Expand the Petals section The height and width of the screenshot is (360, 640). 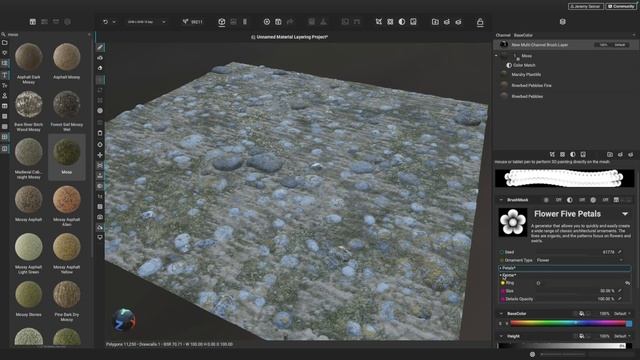(x=564, y=268)
